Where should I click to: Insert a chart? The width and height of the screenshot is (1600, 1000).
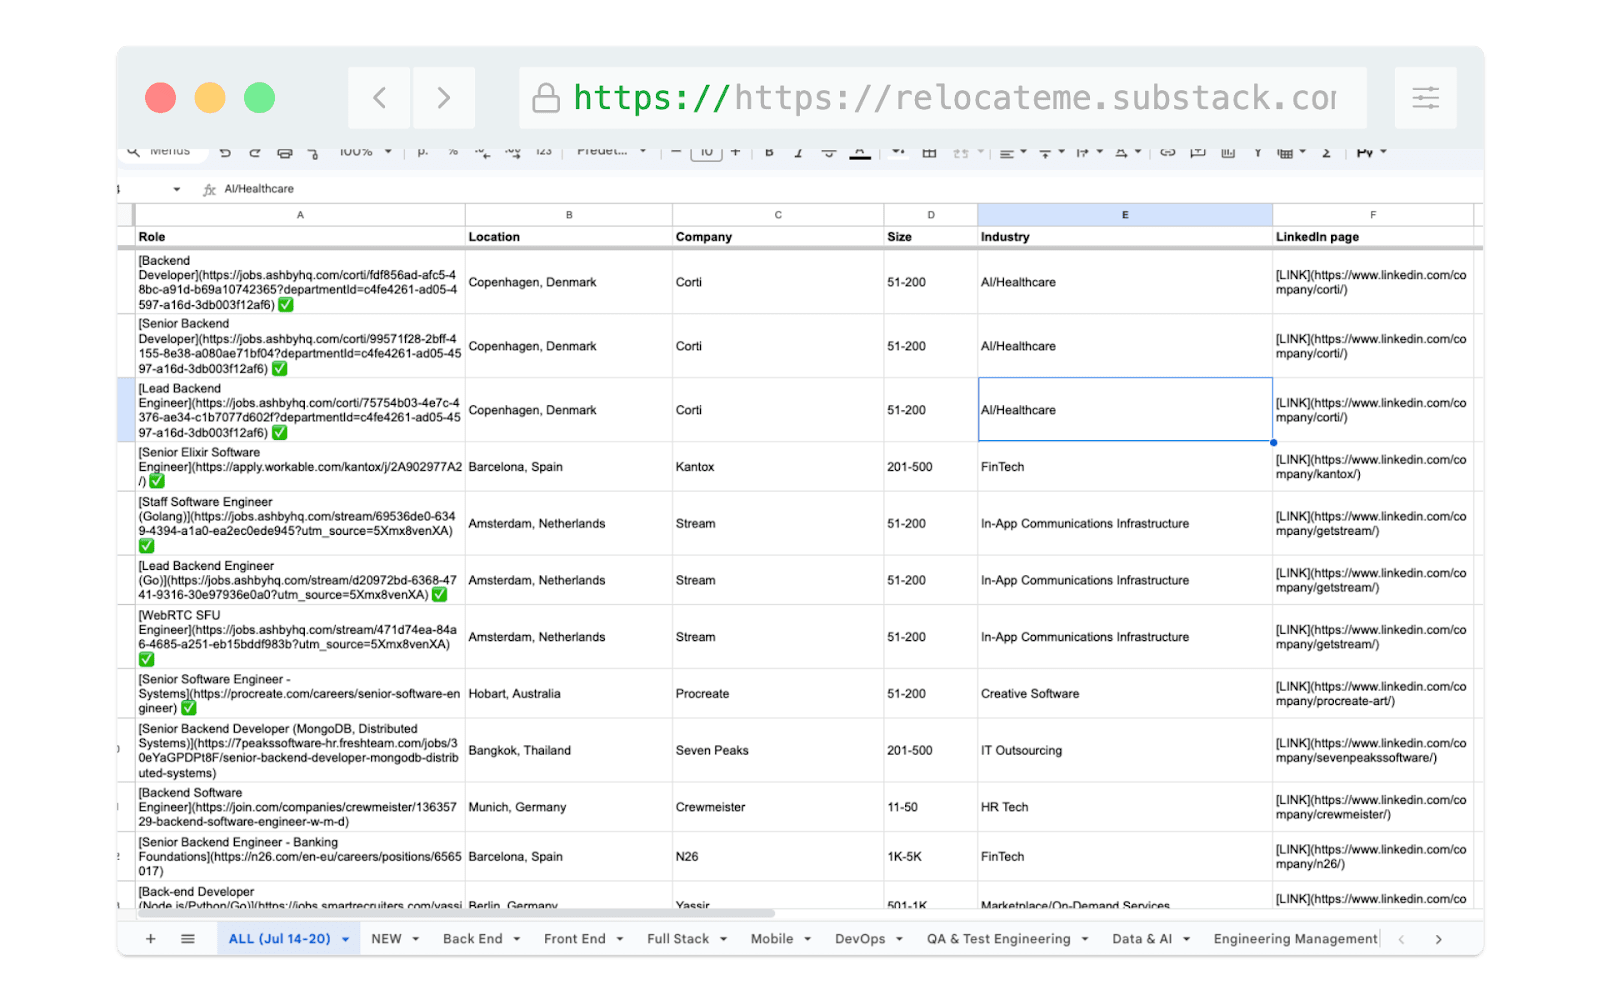point(1228,152)
